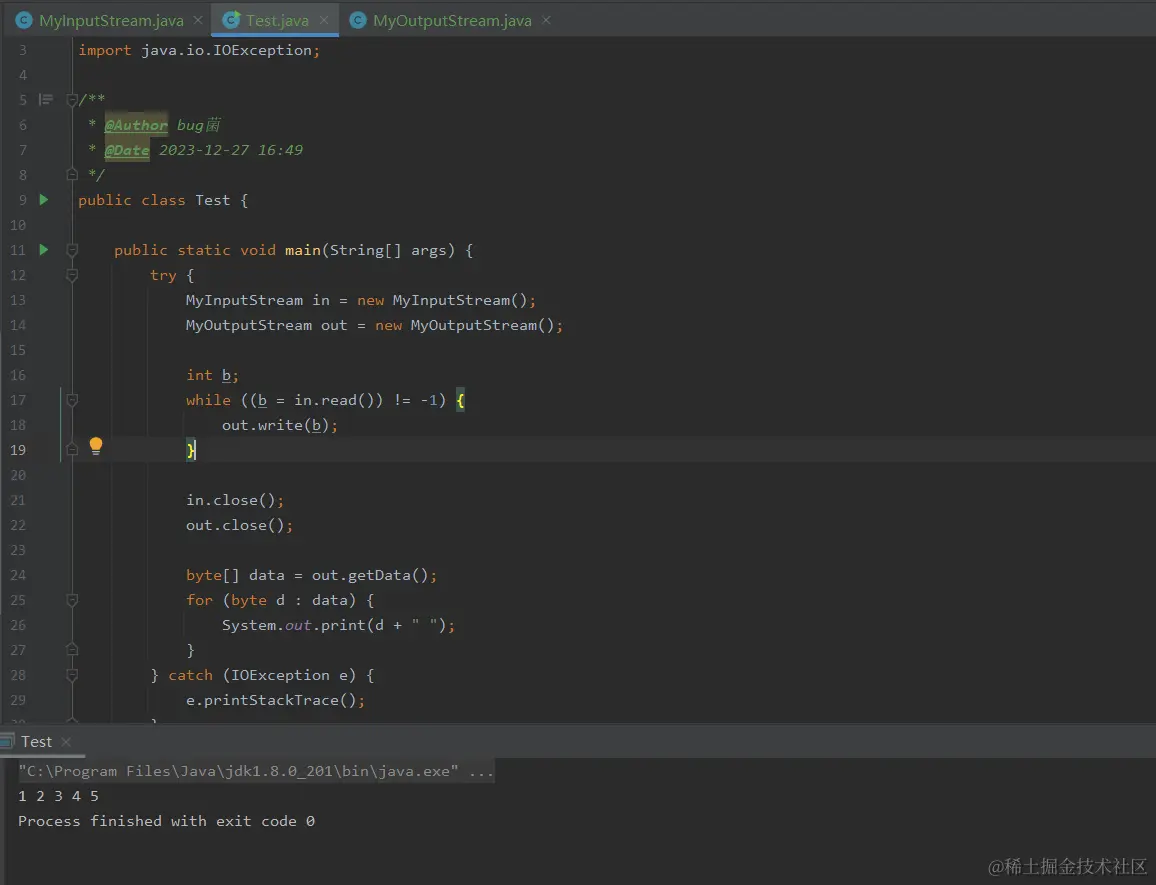Open the MyOutputStream.java tab

(x=452, y=21)
